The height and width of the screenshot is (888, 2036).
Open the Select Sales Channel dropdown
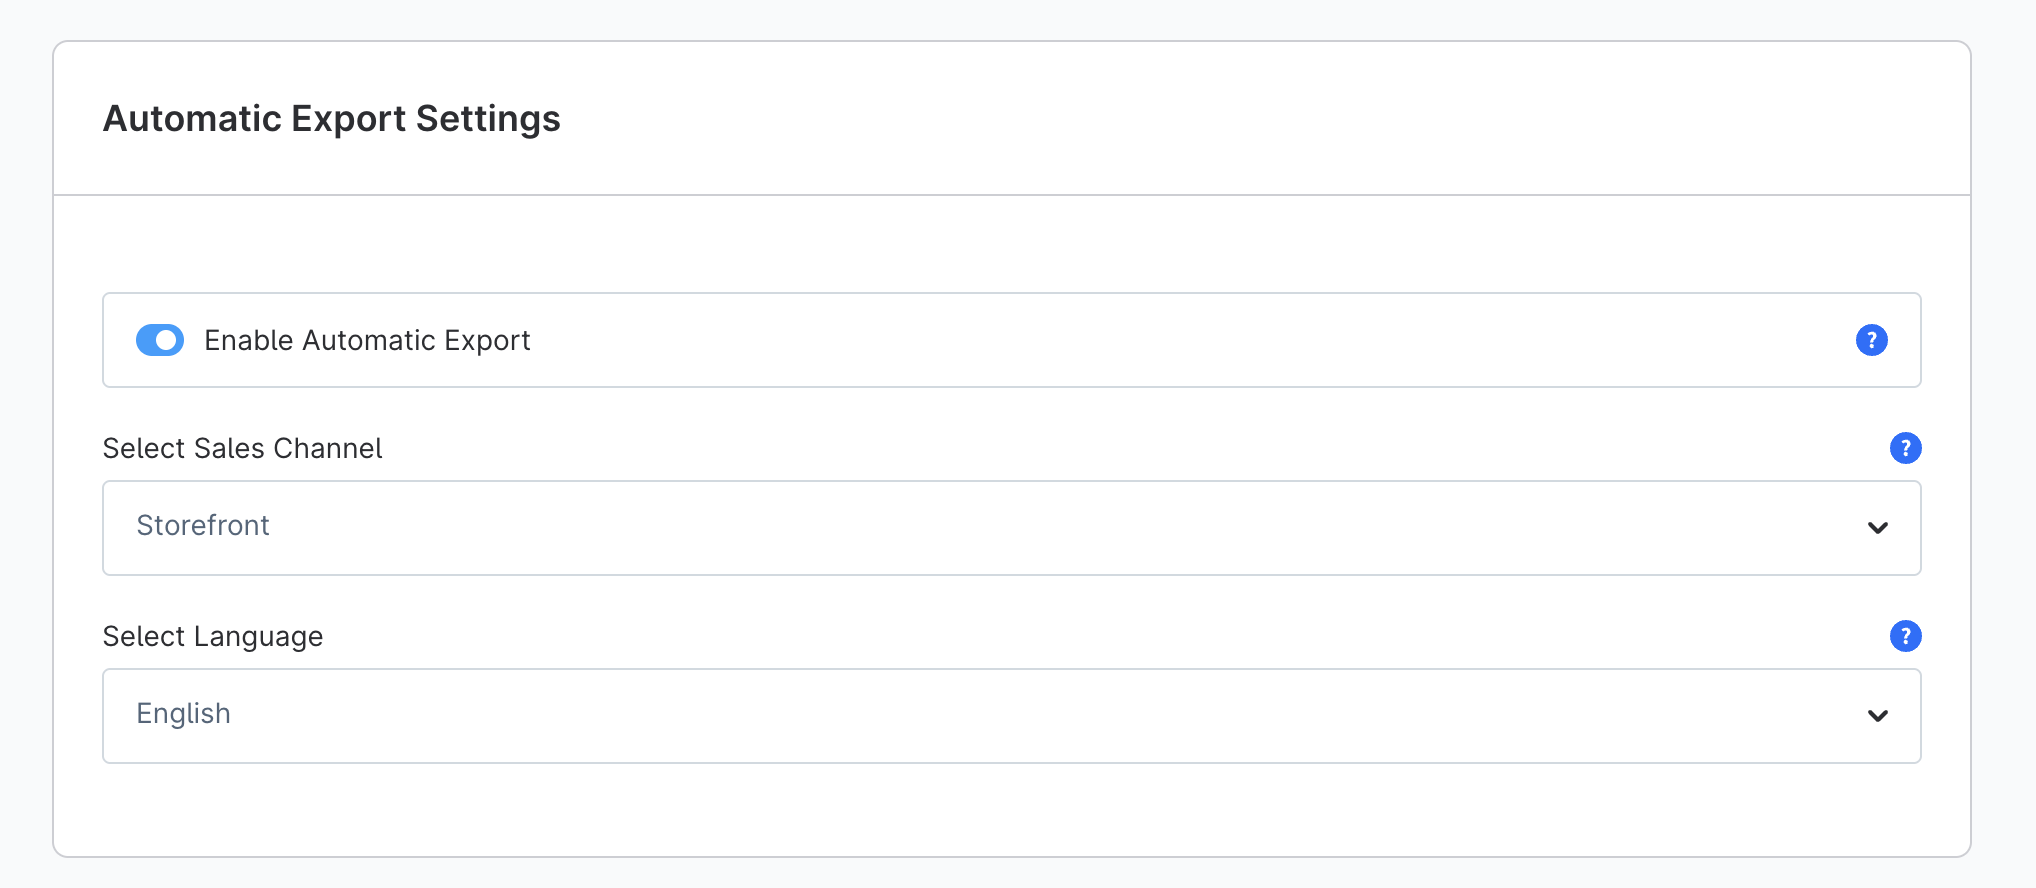(1011, 528)
